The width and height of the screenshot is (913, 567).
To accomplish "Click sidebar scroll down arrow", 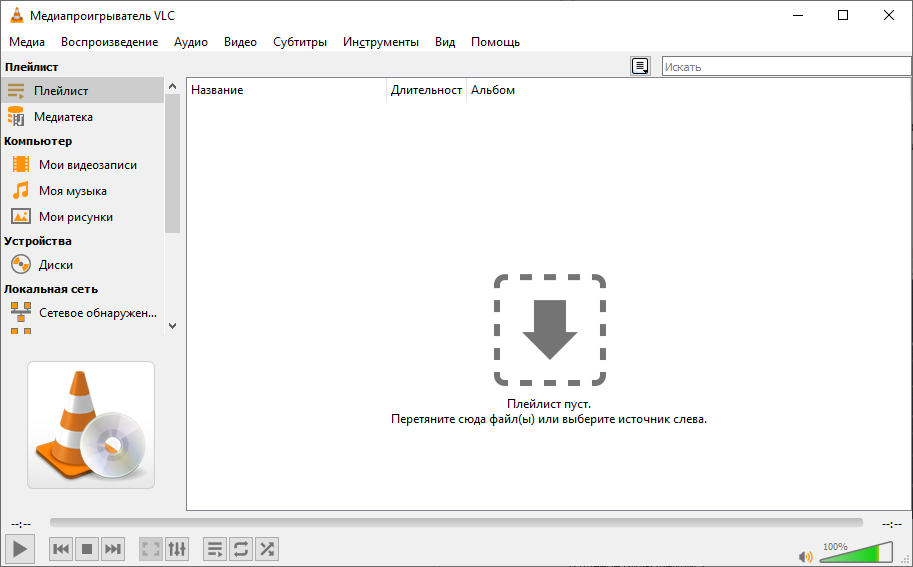I will click(x=172, y=326).
